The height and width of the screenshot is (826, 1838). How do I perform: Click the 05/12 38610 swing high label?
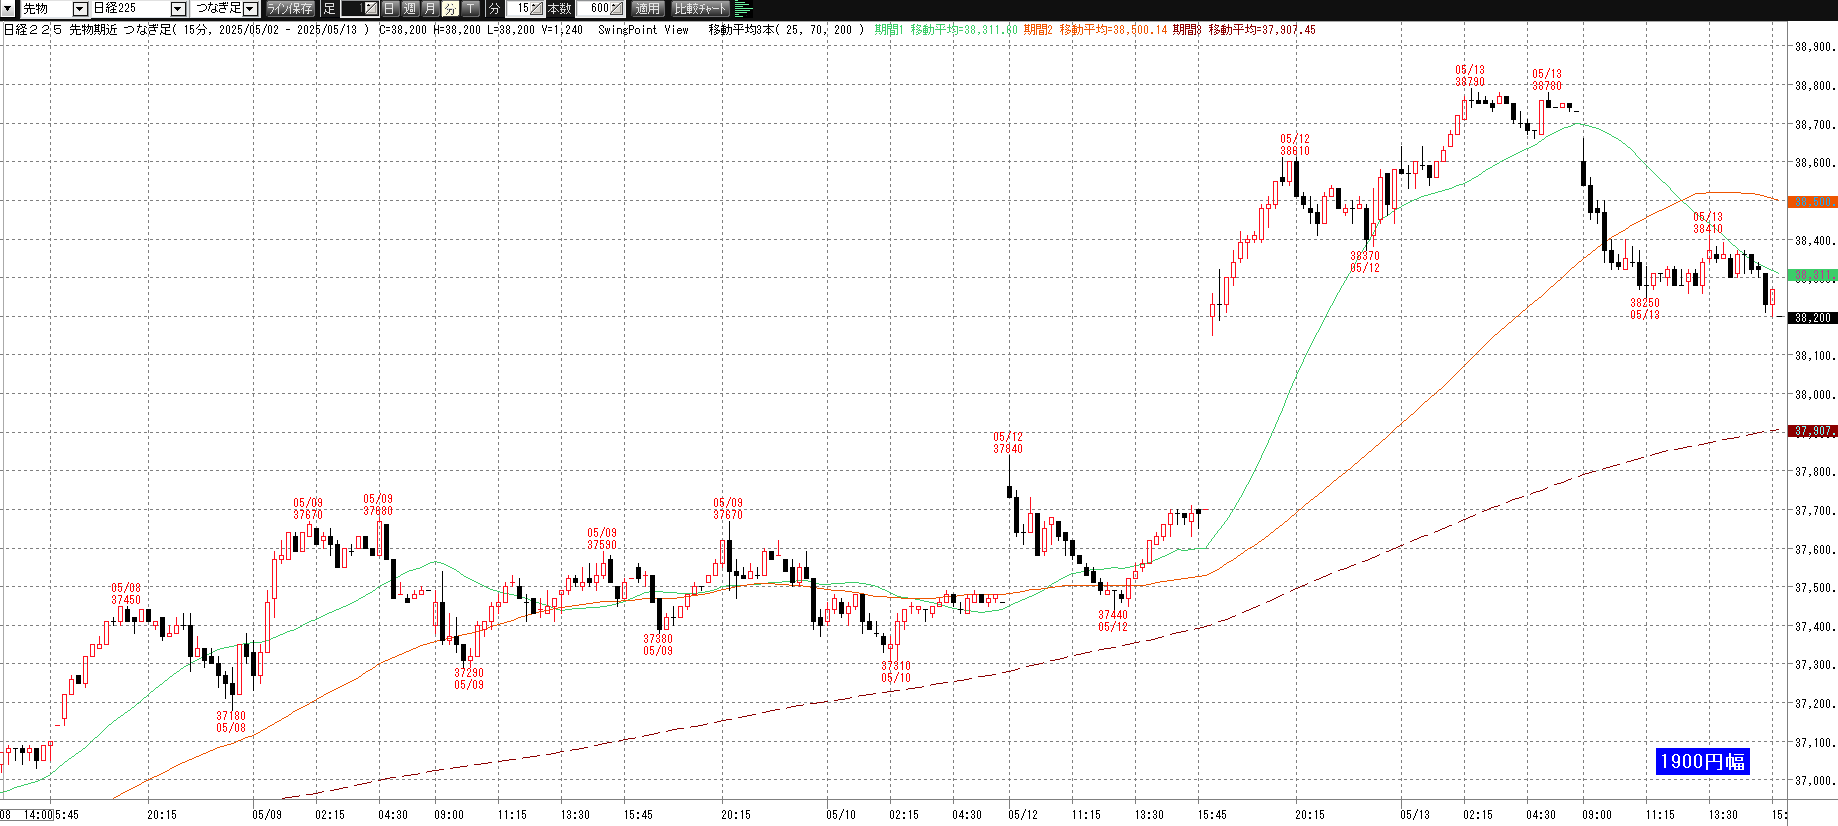tap(1295, 145)
